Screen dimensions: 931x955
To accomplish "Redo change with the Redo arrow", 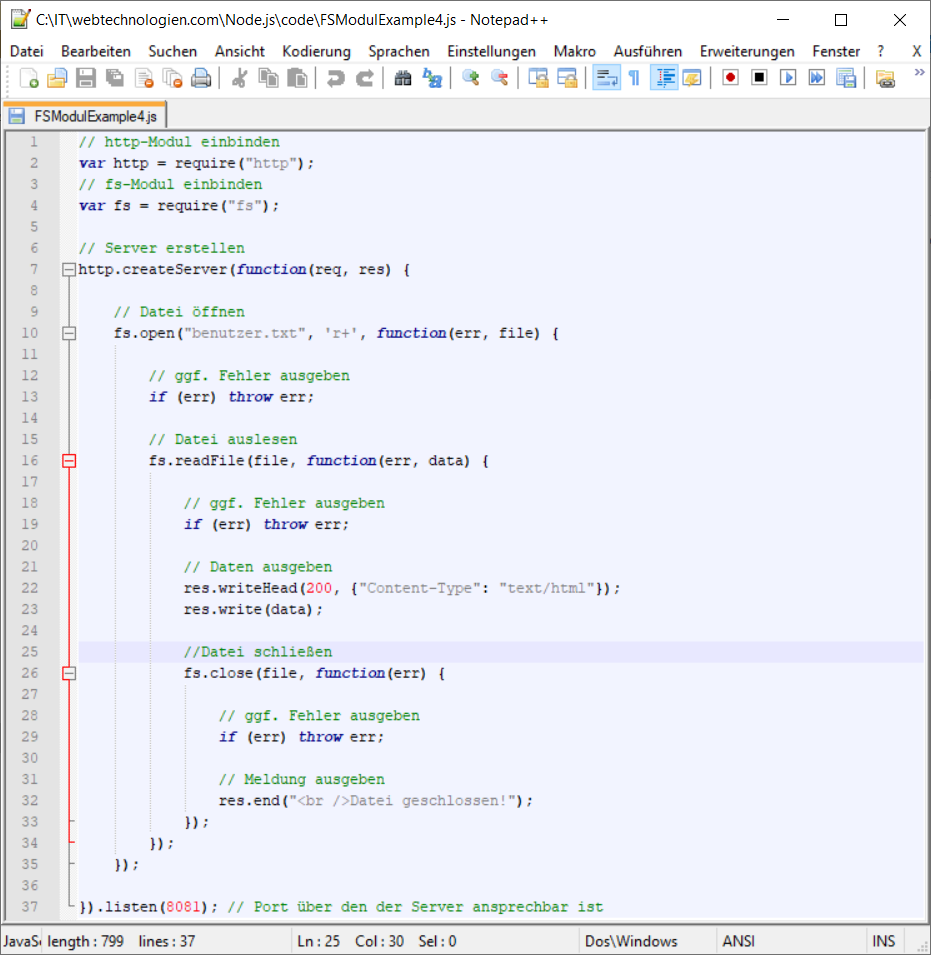I will (x=364, y=78).
